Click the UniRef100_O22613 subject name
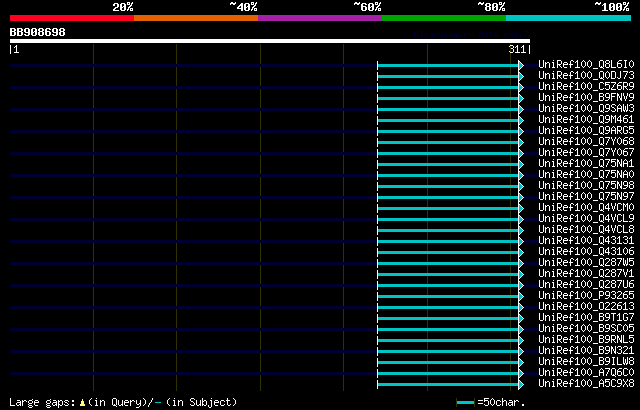 (x=586, y=307)
